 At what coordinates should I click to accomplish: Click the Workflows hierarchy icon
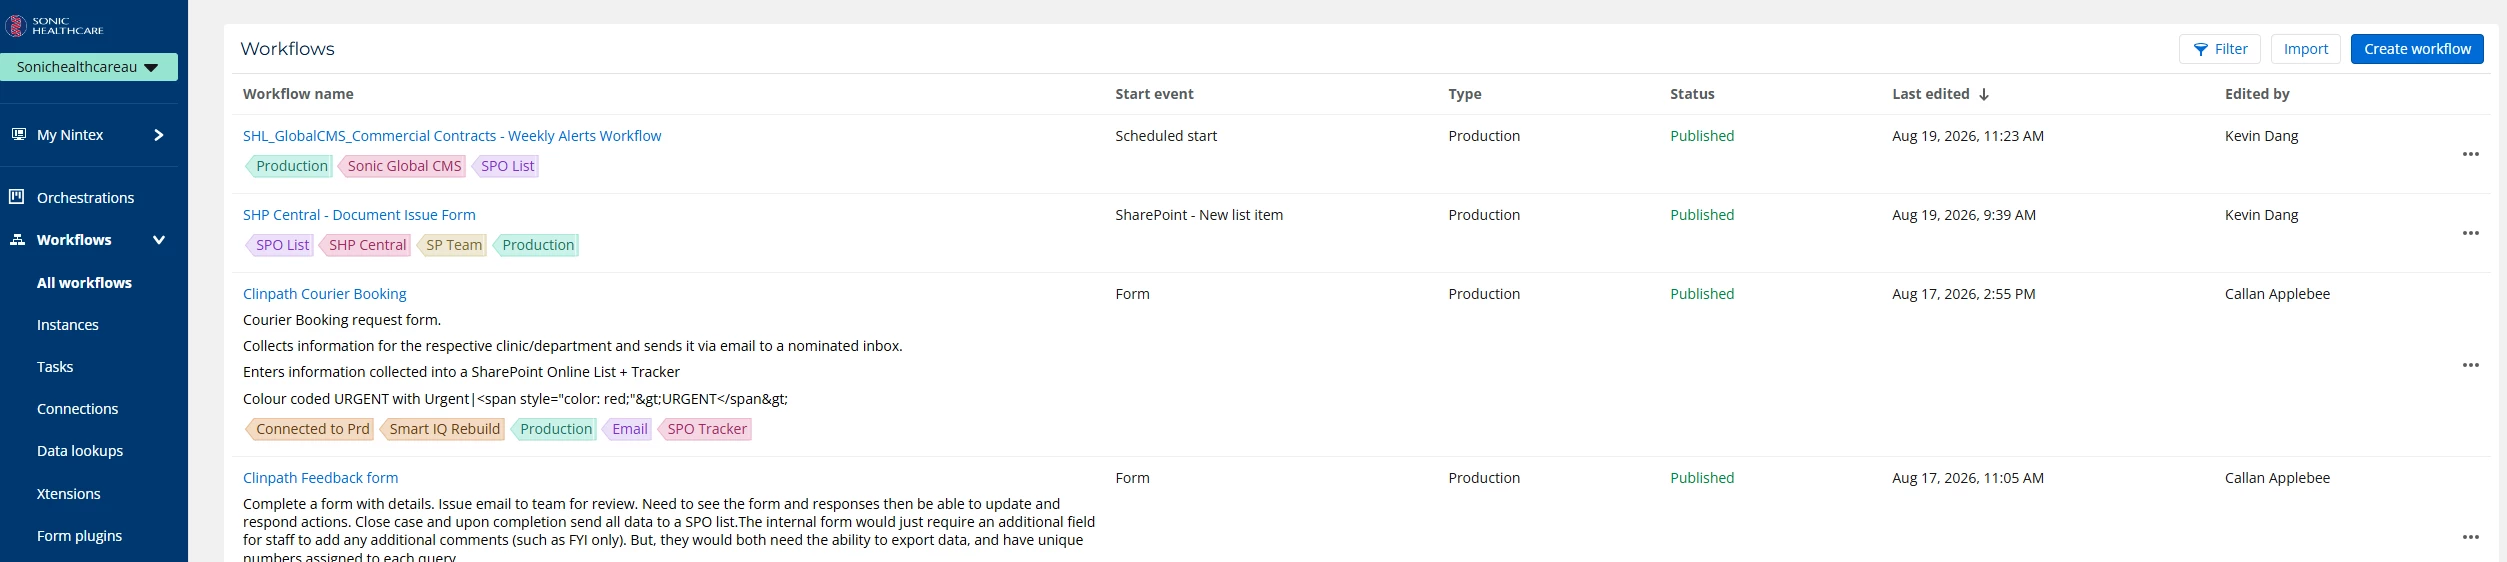pos(18,240)
